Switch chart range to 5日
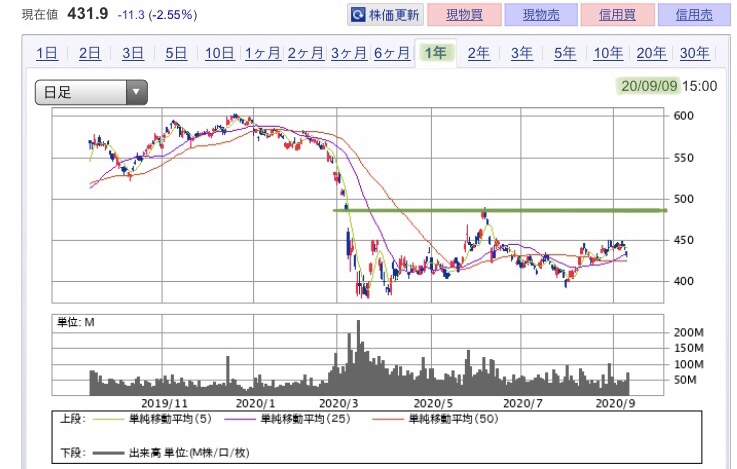 point(176,53)
